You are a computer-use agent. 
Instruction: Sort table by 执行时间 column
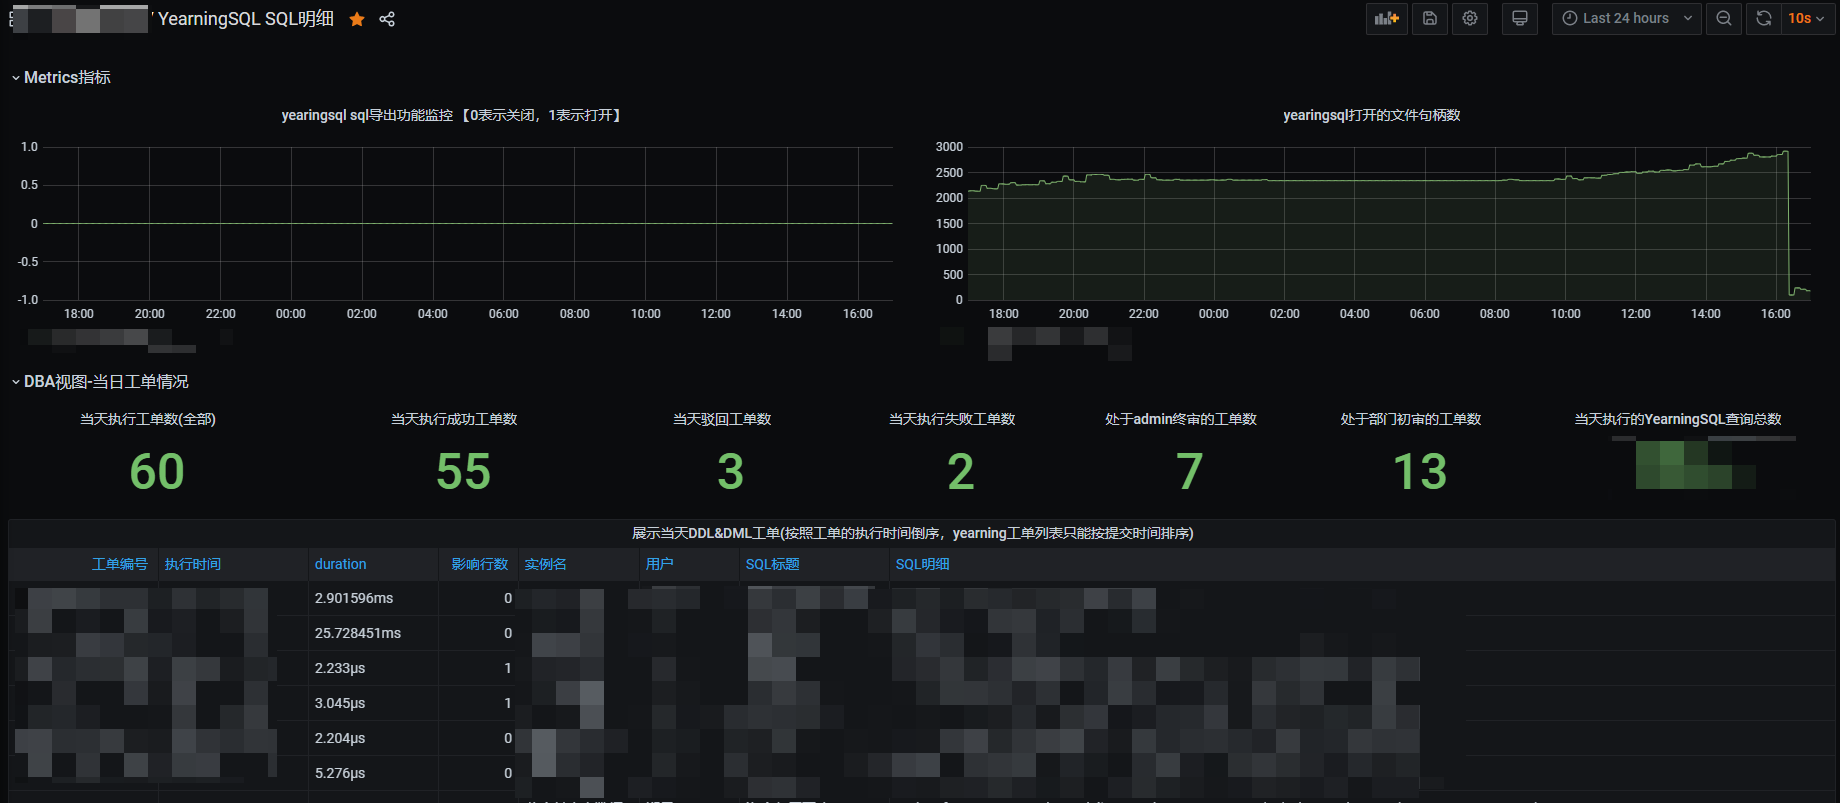point(193,564)
